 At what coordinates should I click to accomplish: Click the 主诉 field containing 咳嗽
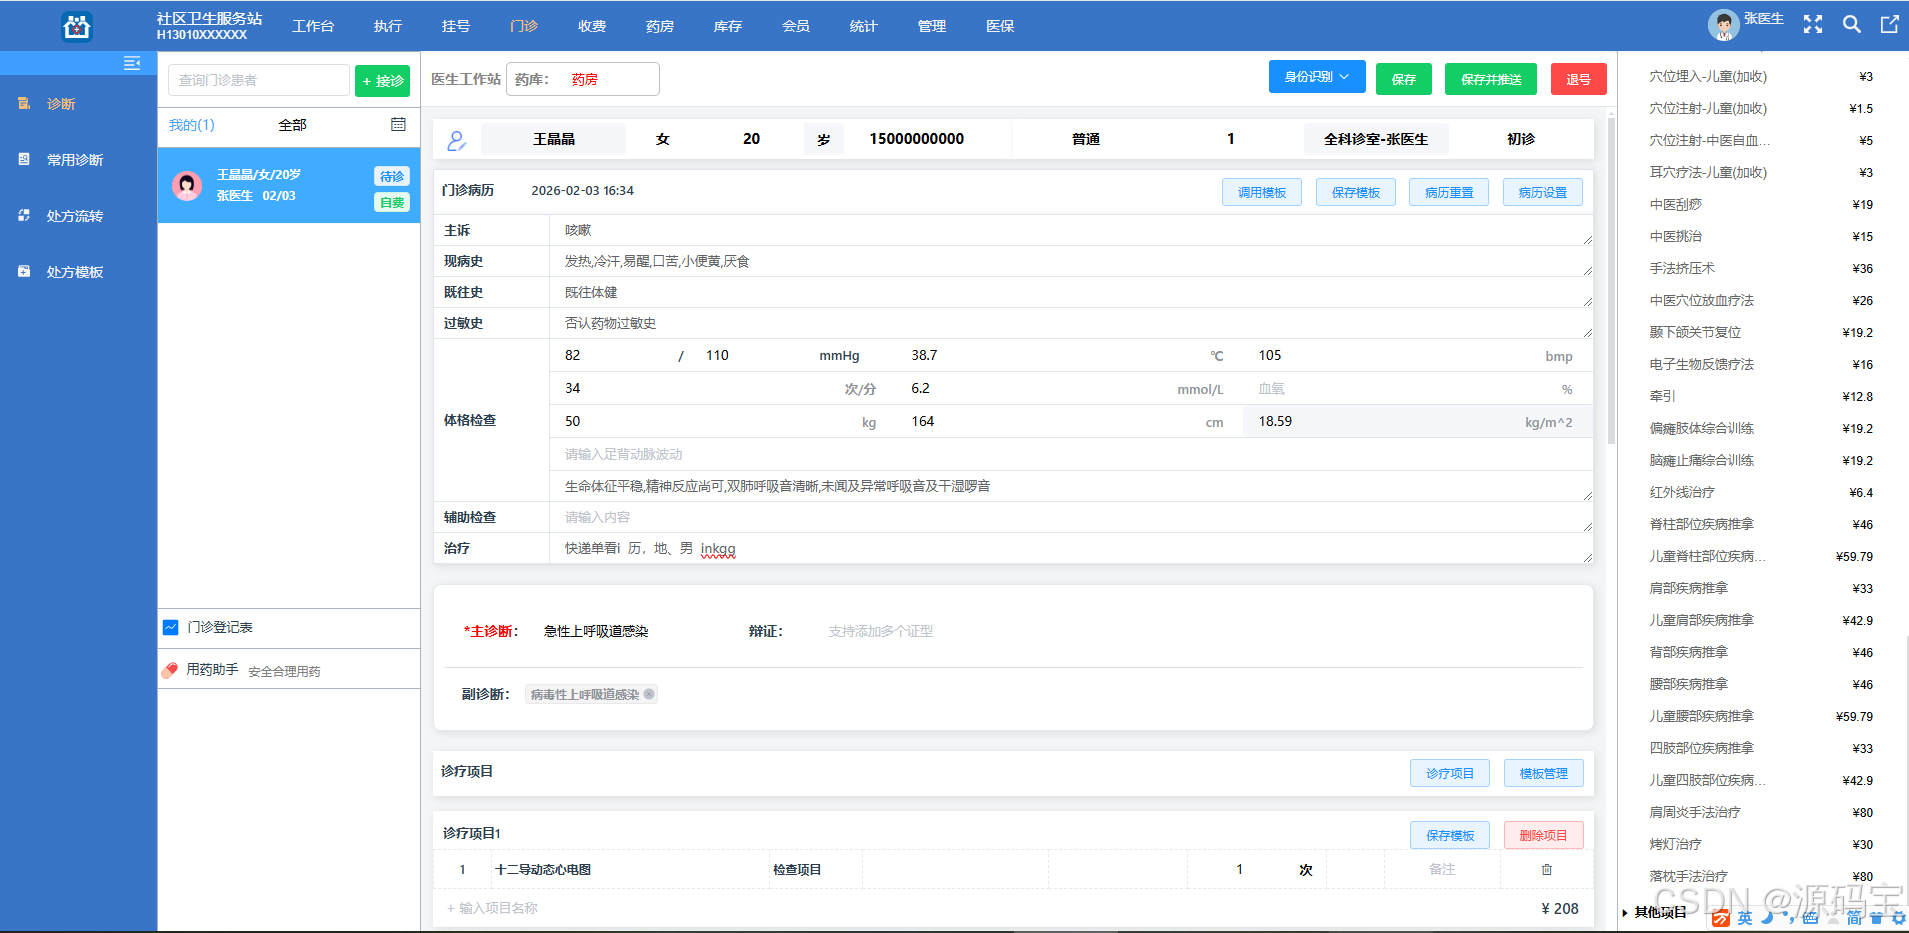coord(1071,230)
